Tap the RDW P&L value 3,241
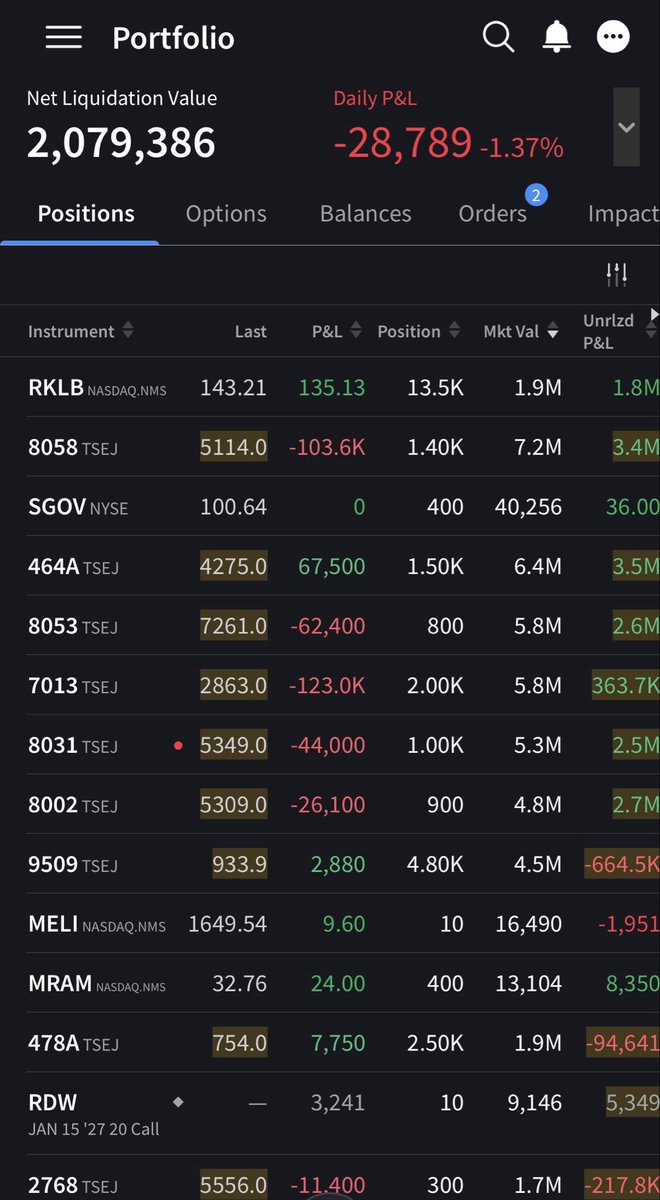This screenshot has width=660, height=1200. [x=338, y=1102]
